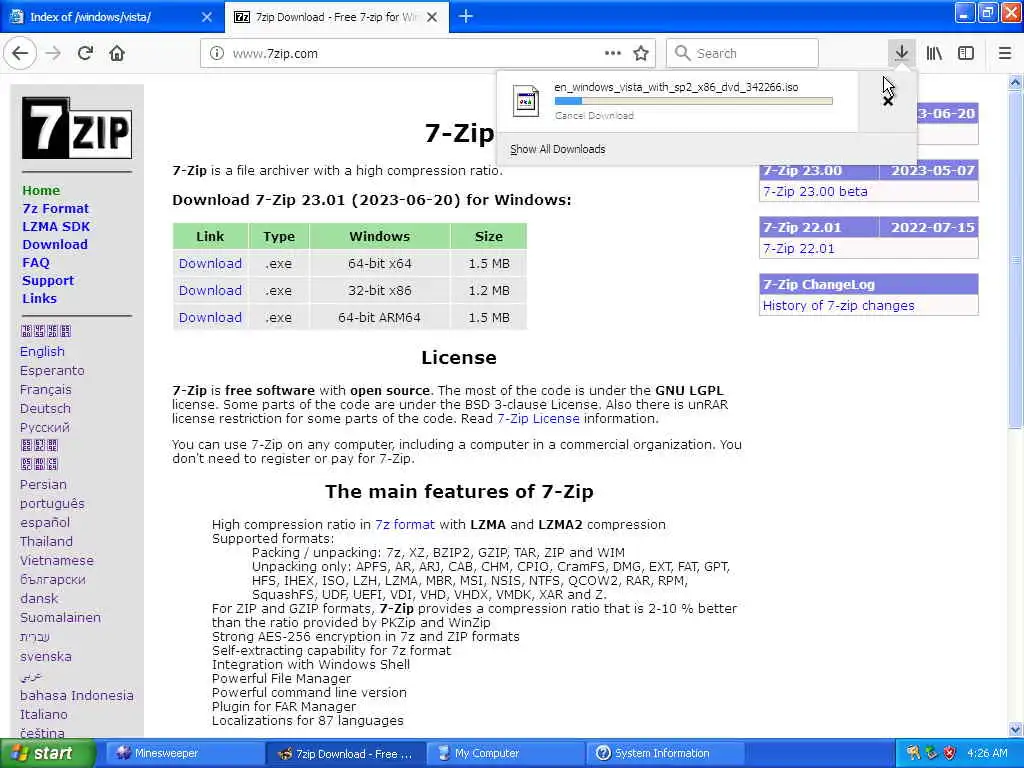Switch language to Thailand
Image resolution: width=1024 pixels, height=768 pixels.
tap(46, 541)
